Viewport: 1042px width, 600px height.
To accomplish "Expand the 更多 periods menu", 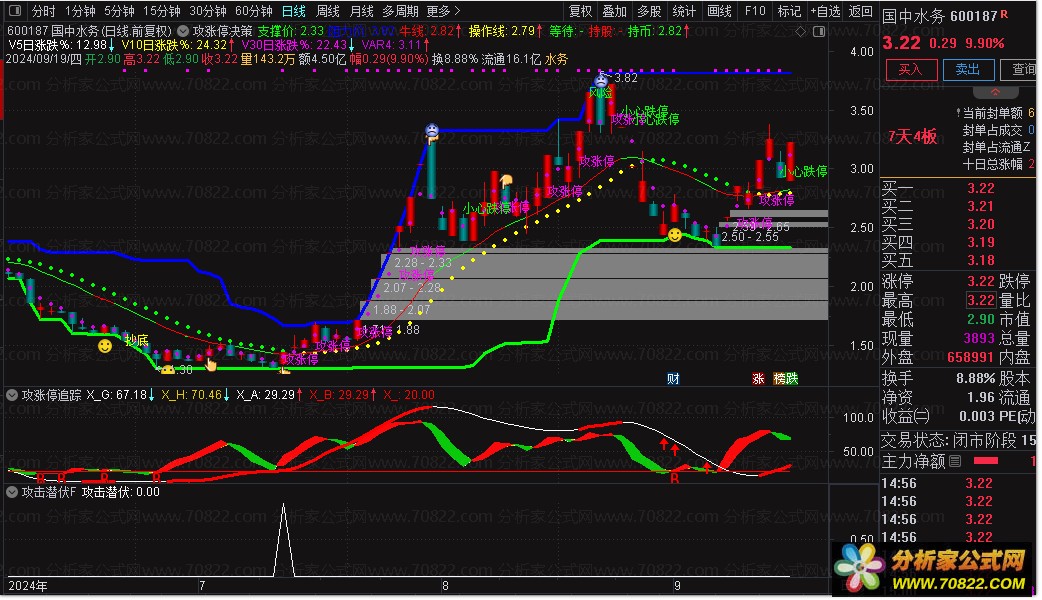I will click(x=443, y=11).
